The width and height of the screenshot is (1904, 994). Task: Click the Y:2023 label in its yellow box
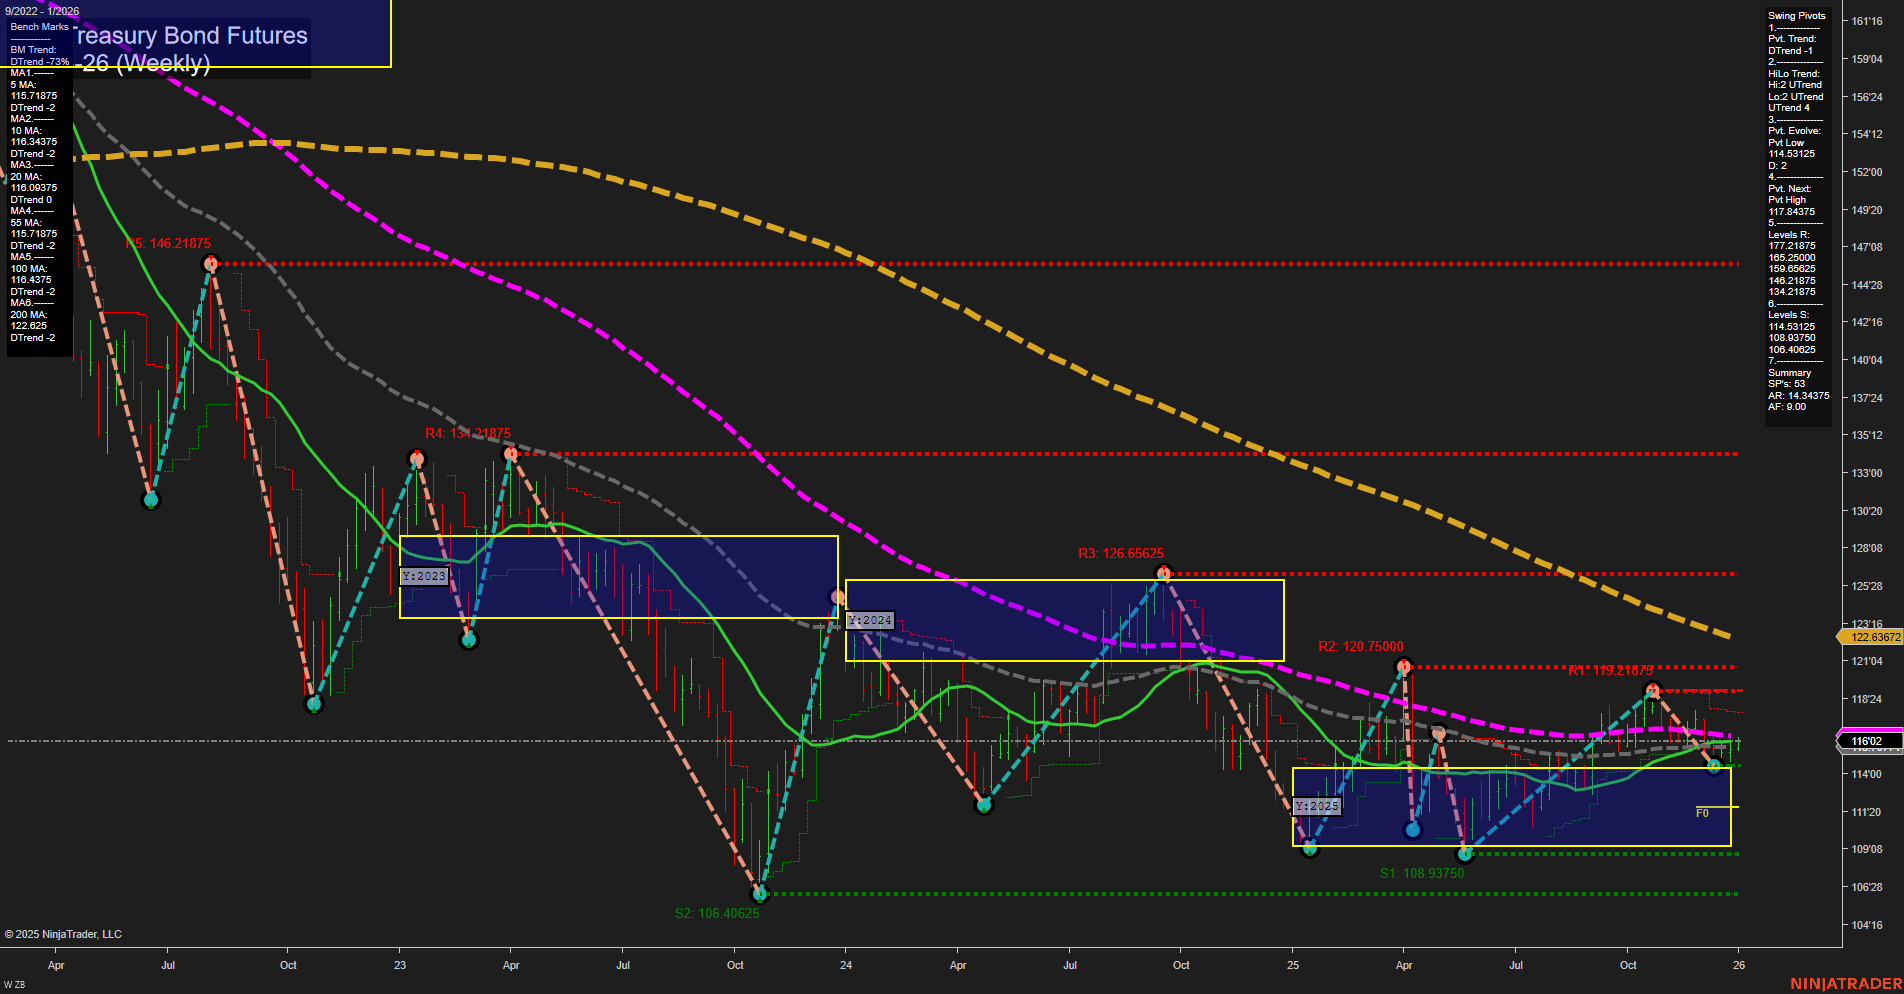pos(424,577)
